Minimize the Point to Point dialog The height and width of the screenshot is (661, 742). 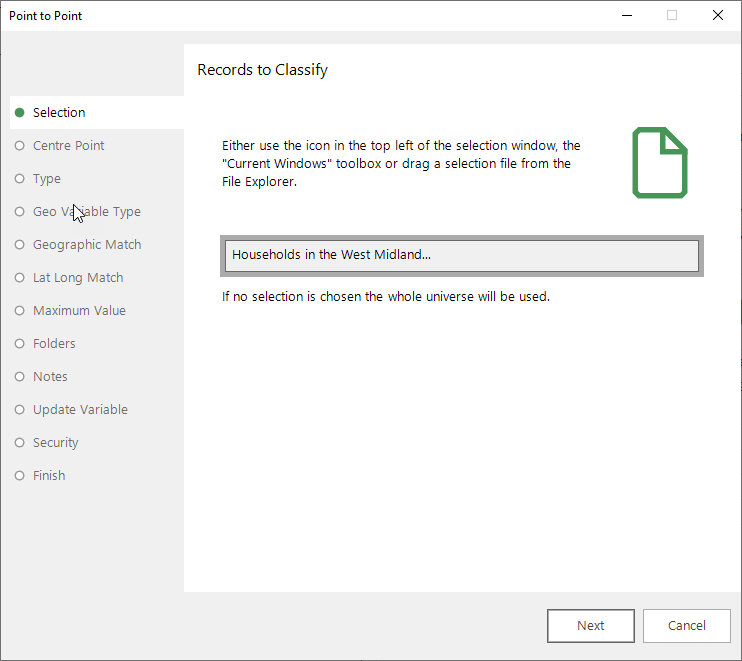(627, 16)
